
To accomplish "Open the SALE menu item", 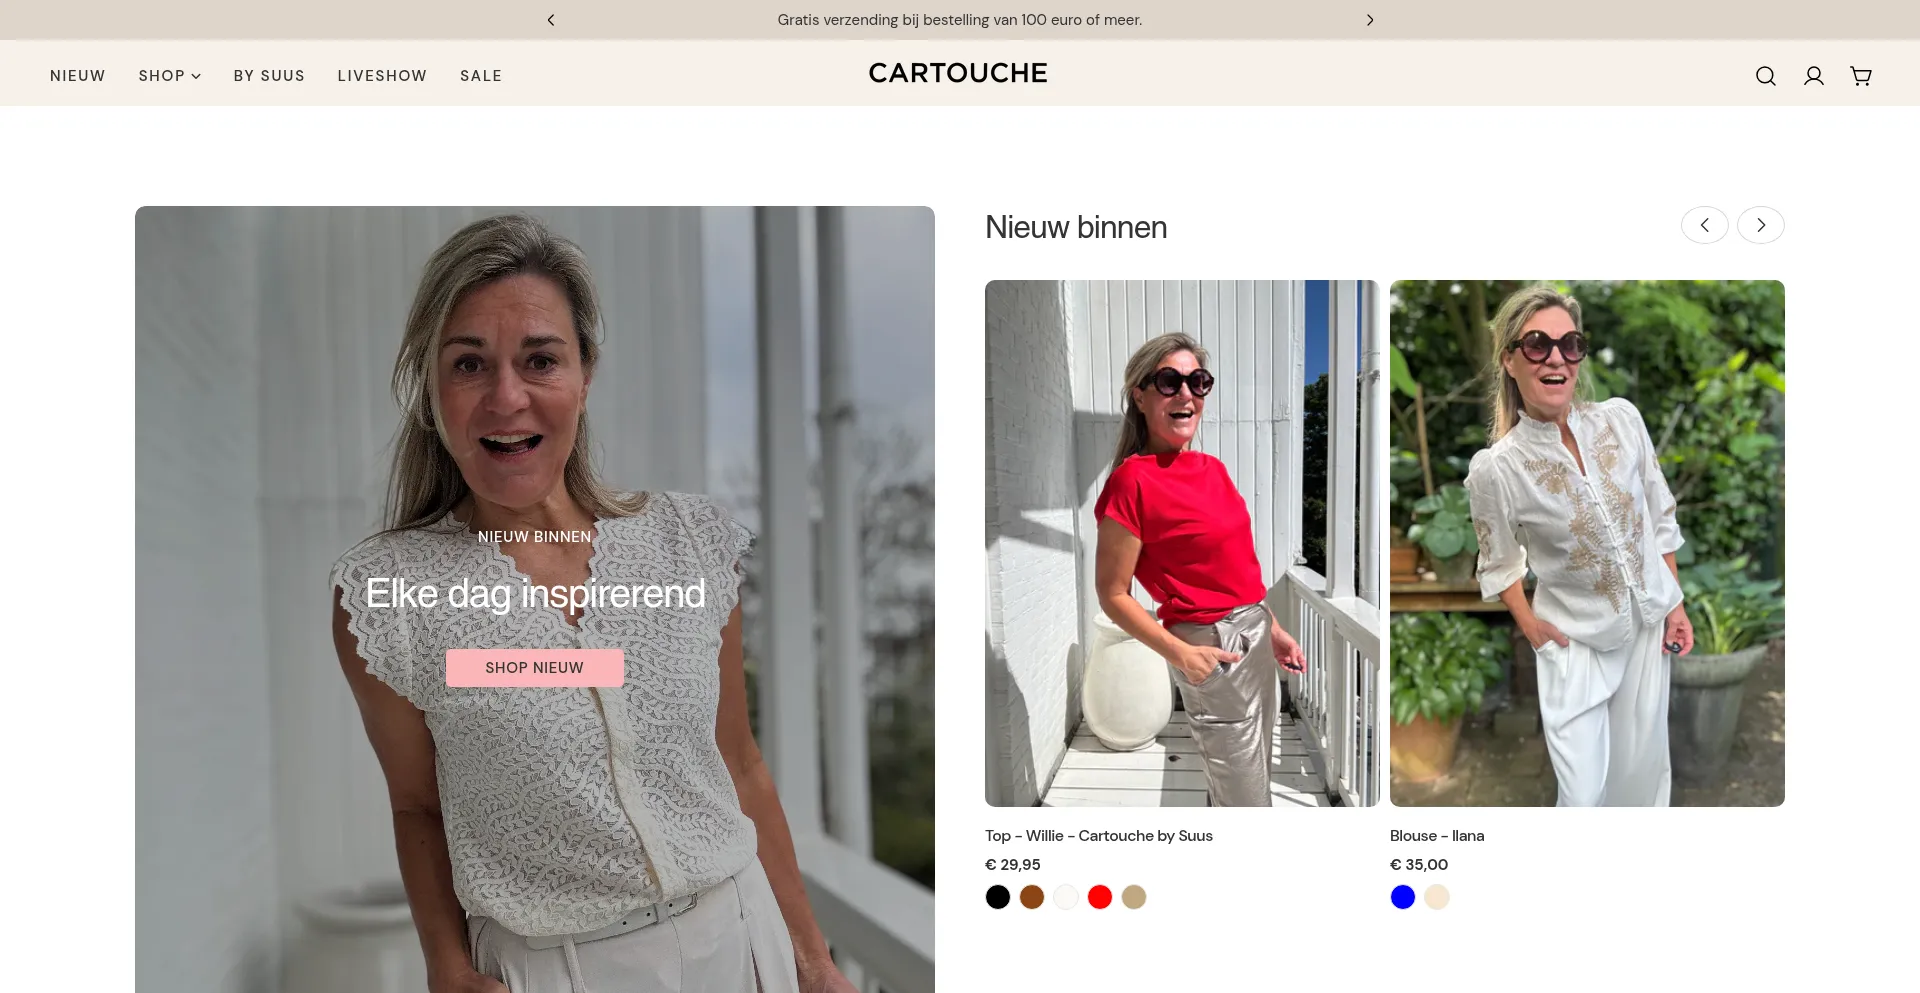I will coord(481,76).
